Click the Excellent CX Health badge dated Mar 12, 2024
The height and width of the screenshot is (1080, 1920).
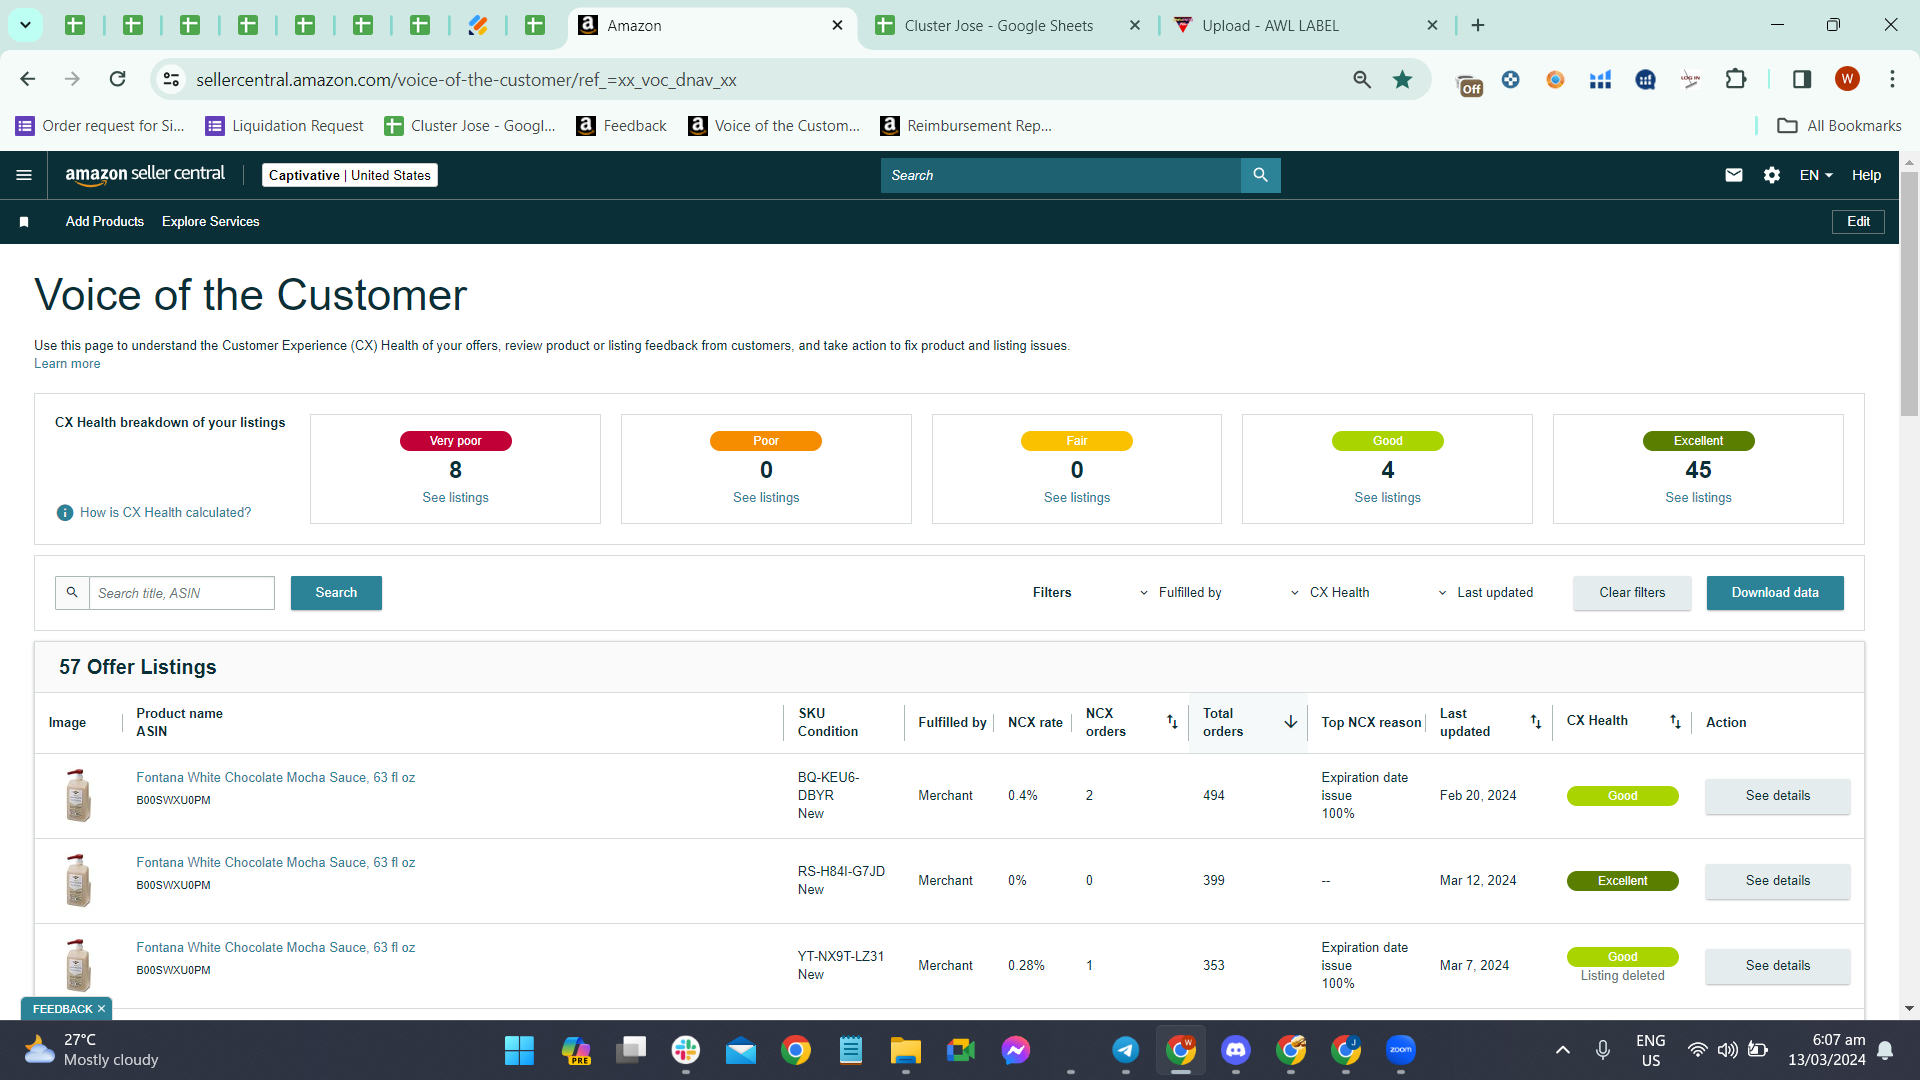(x=1622, y=881)
